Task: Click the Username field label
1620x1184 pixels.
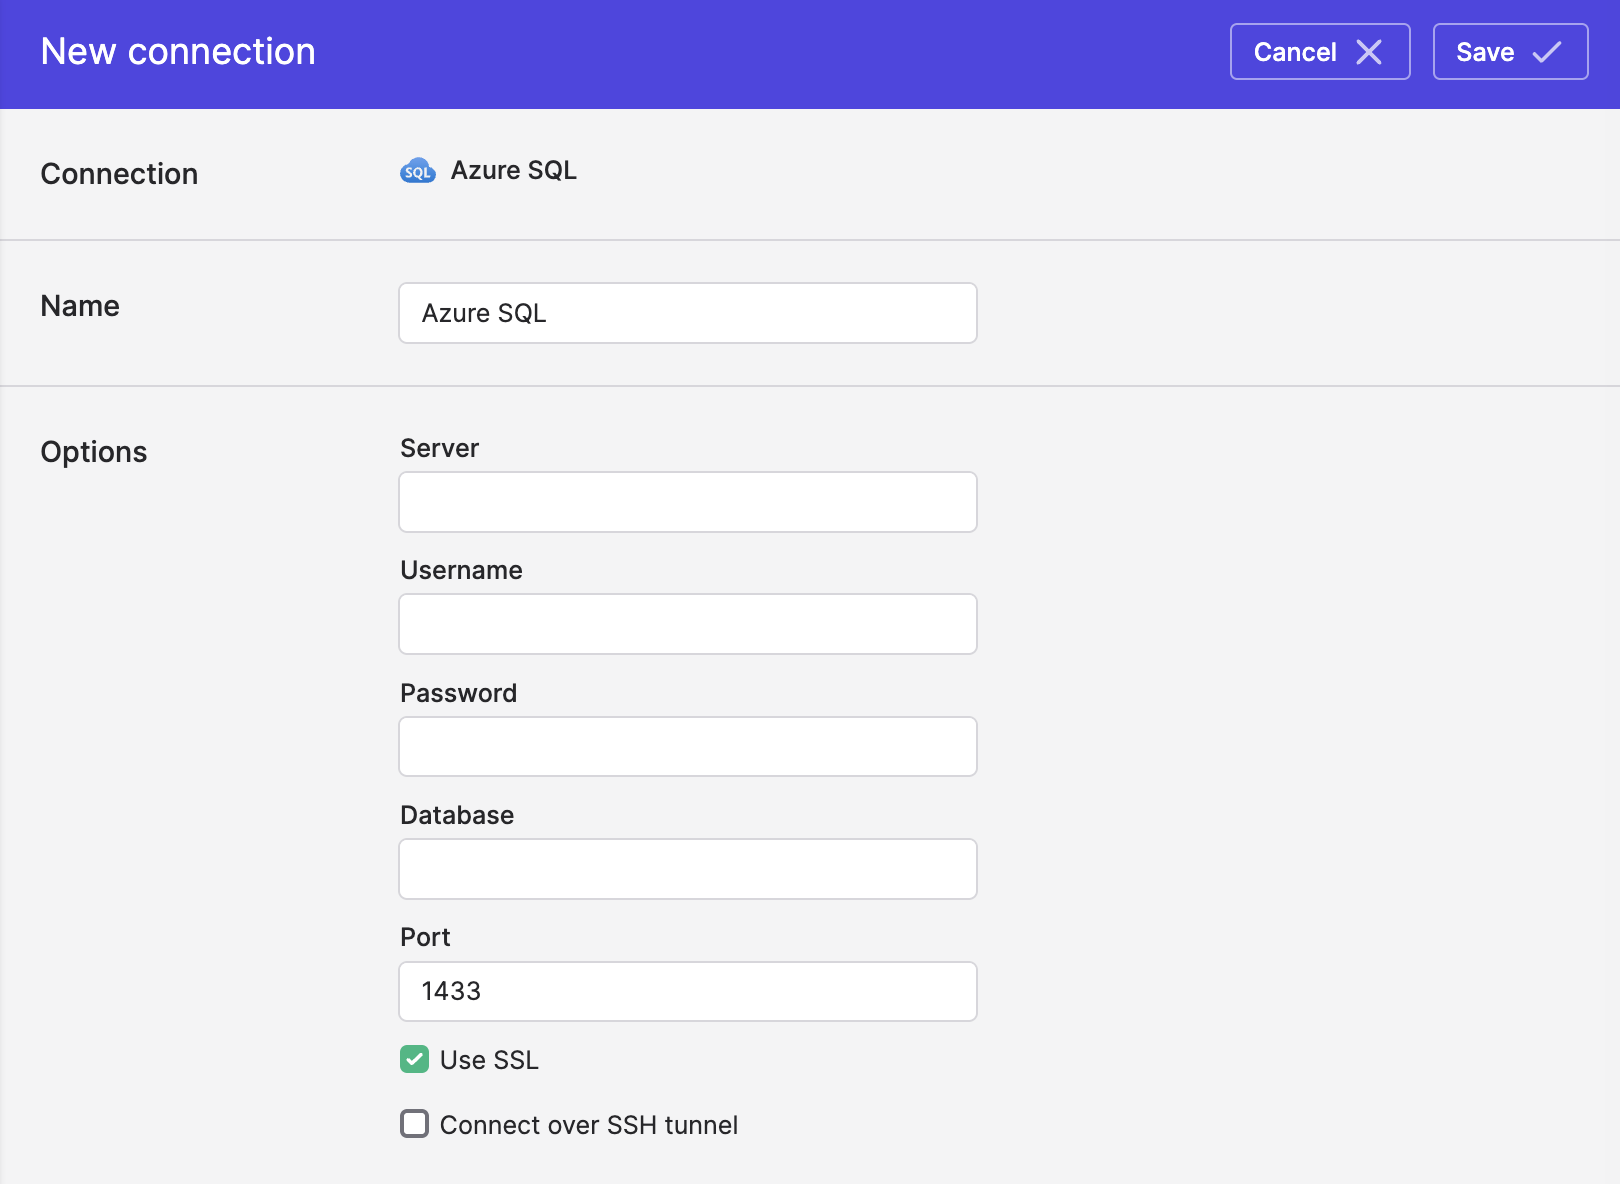Action: 461,570
